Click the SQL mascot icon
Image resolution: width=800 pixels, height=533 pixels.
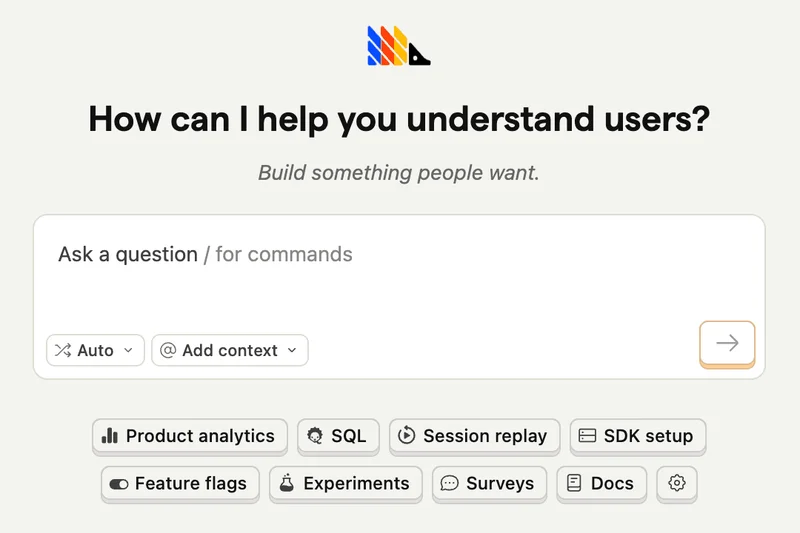(x=316, y=436)
